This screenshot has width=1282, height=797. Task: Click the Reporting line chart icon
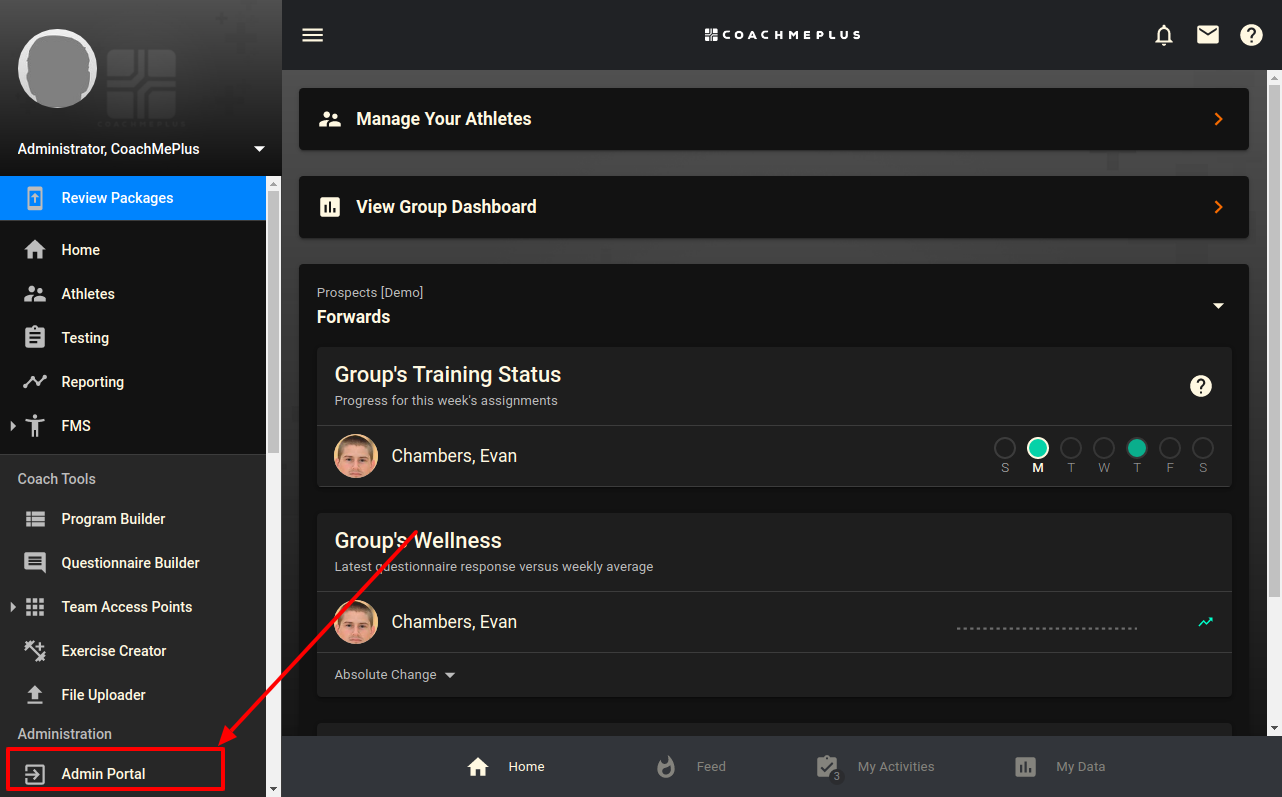click(x=35, y=382)
